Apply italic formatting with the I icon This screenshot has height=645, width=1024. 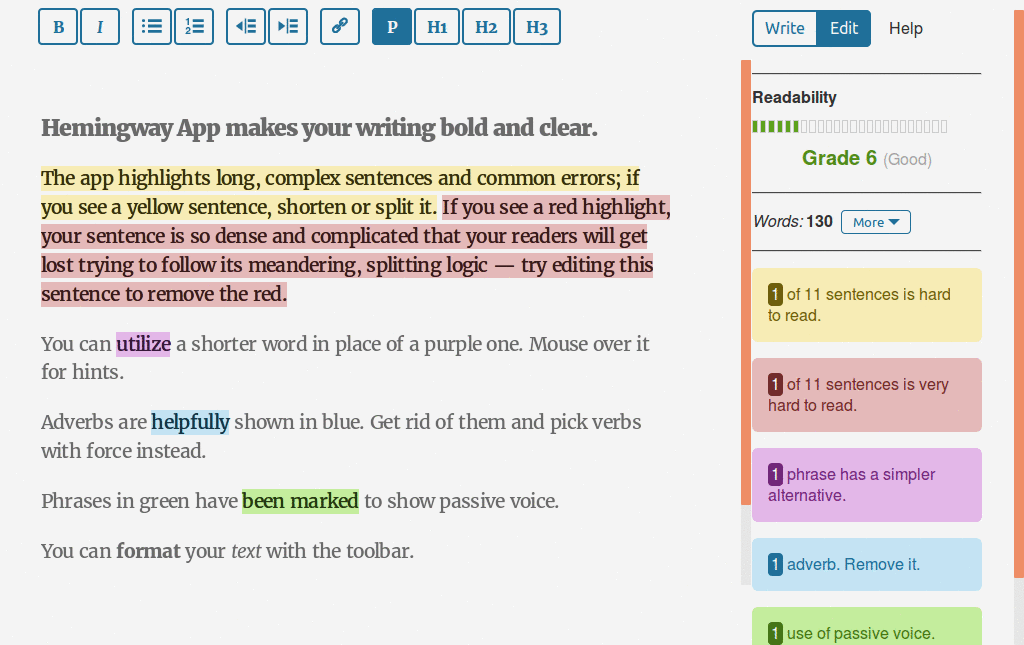pyautogui.click(x=100, y=26)
